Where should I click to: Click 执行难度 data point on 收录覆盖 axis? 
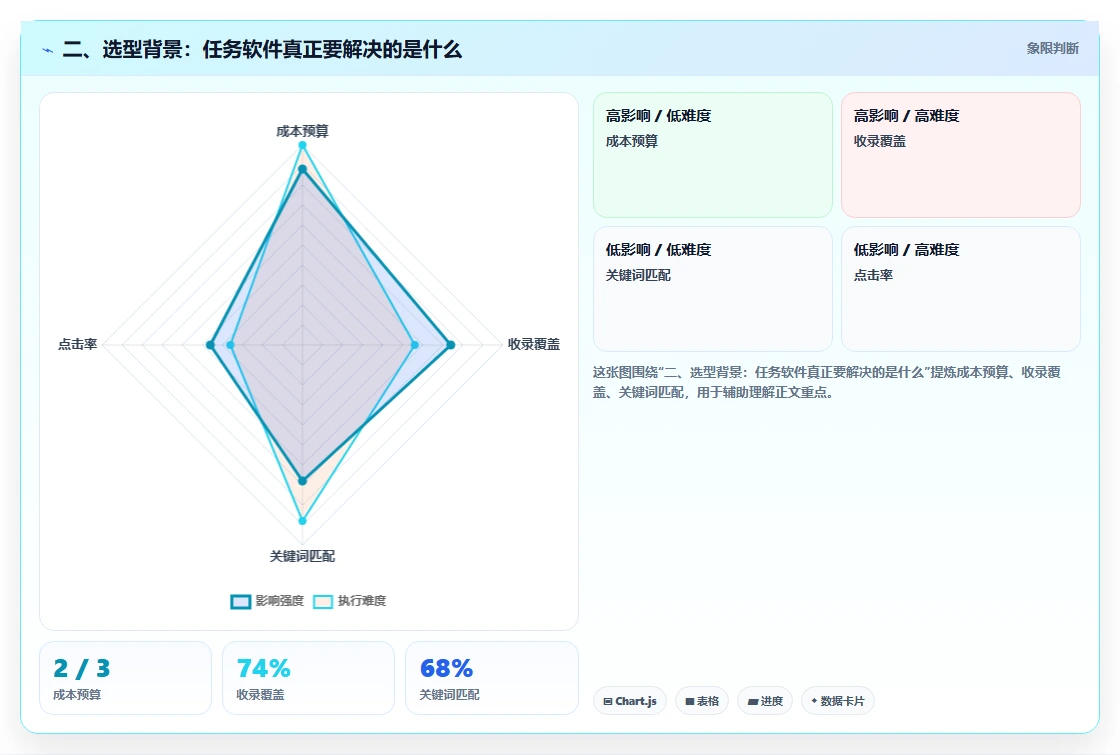[415, 345]
